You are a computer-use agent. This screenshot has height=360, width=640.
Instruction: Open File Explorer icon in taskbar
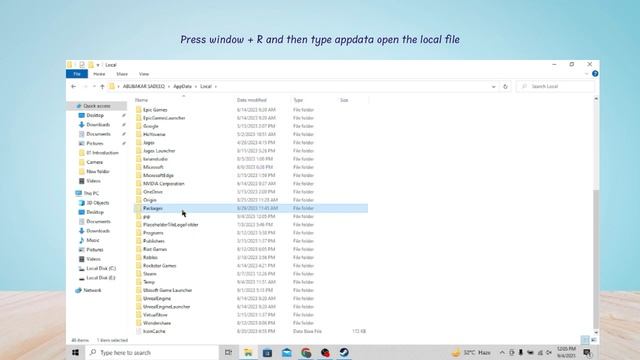pos(248,352)
